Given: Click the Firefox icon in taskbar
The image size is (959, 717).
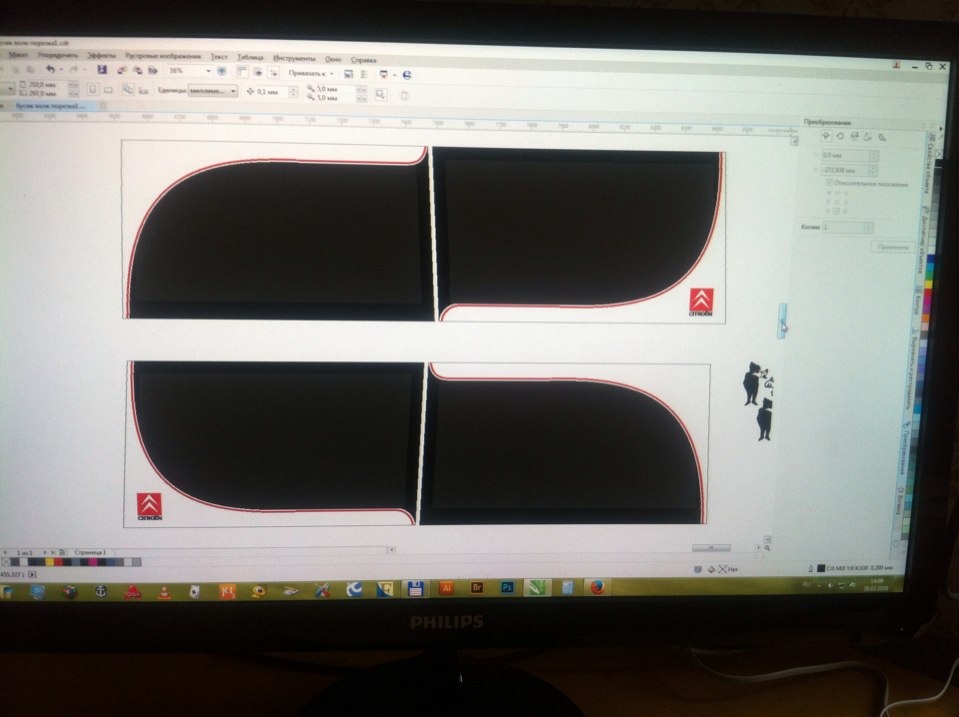Looking at the screenshot, I should tap(598, 587).
